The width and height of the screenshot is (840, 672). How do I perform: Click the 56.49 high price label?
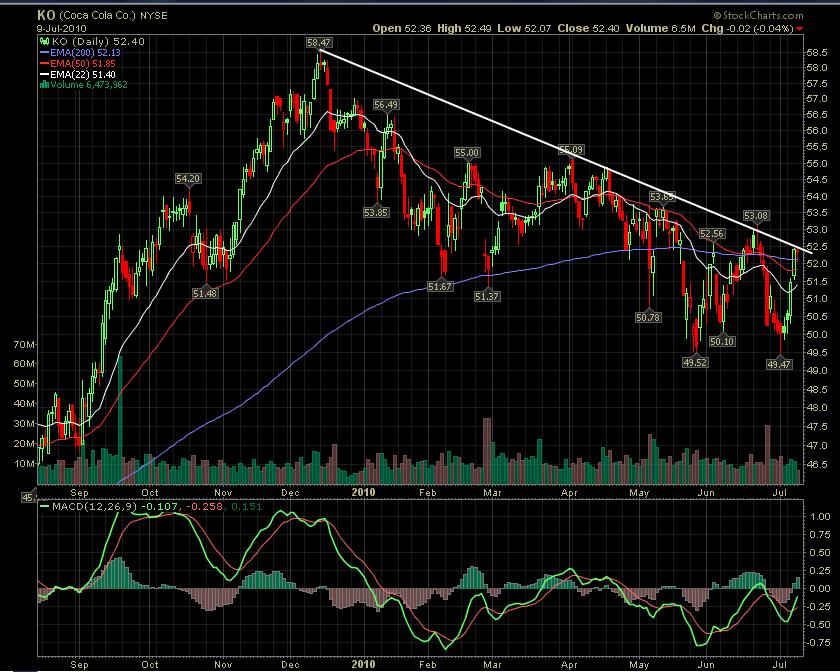click(x=386, y=104)
